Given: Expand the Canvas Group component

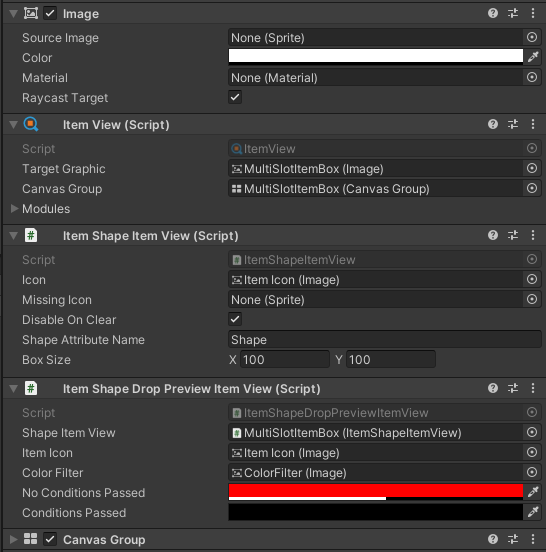Looking at the screenshot, I should click(x=13, y=539).
